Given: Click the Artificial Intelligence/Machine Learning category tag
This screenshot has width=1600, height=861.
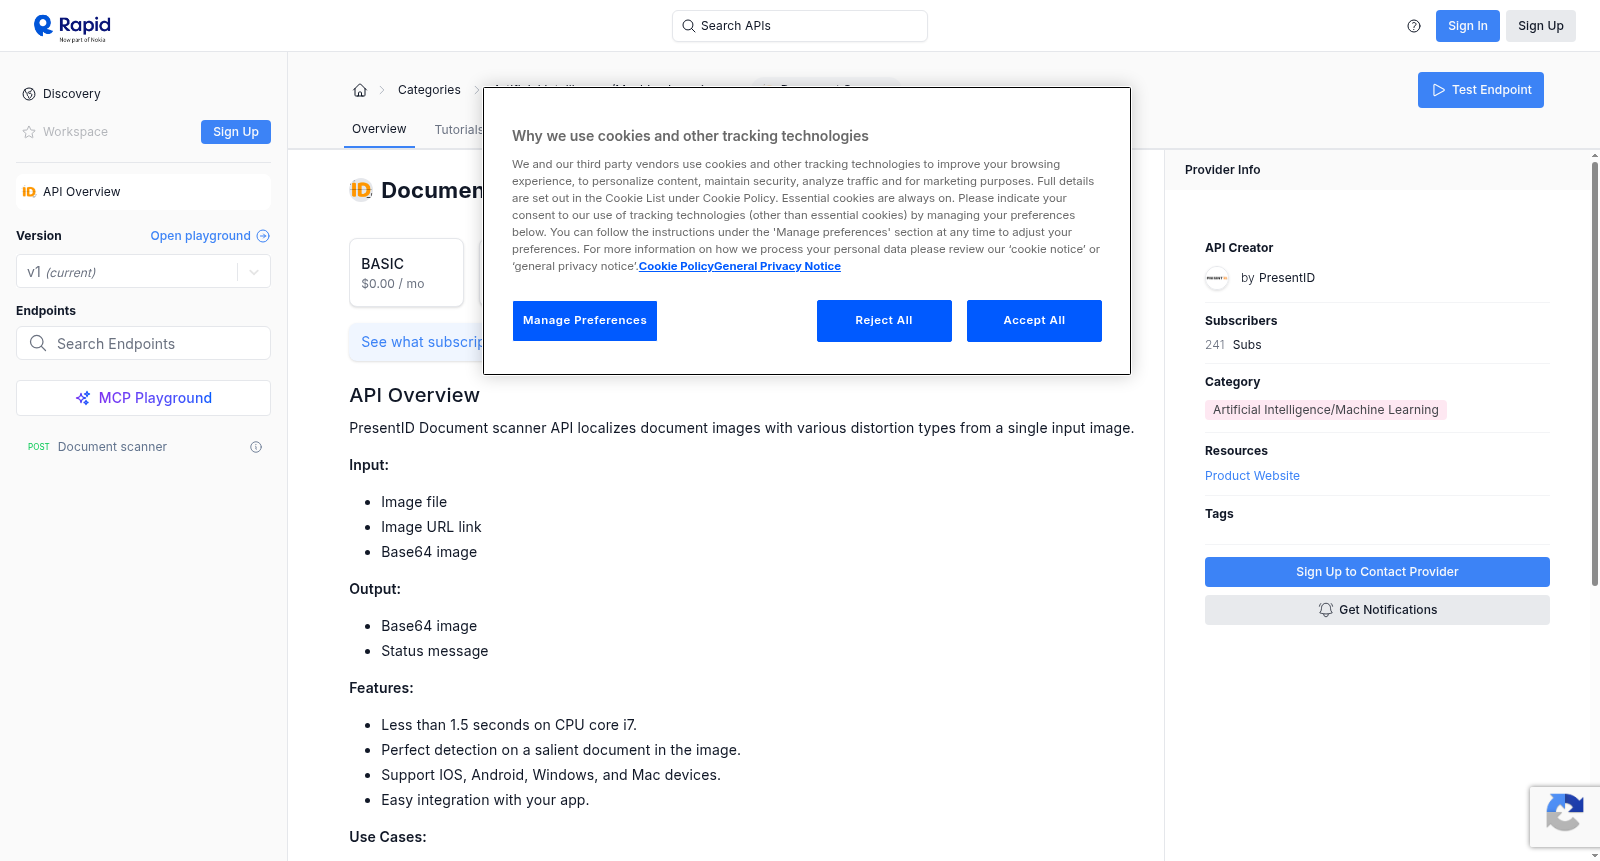Looking at the screenshot, I should point(1326,410).
